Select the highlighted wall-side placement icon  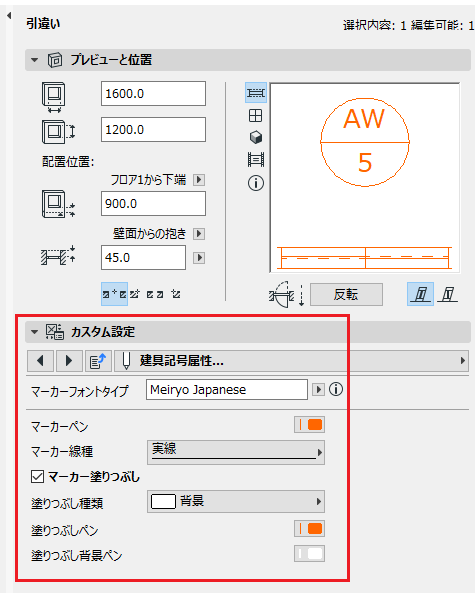tap(420, 294)
